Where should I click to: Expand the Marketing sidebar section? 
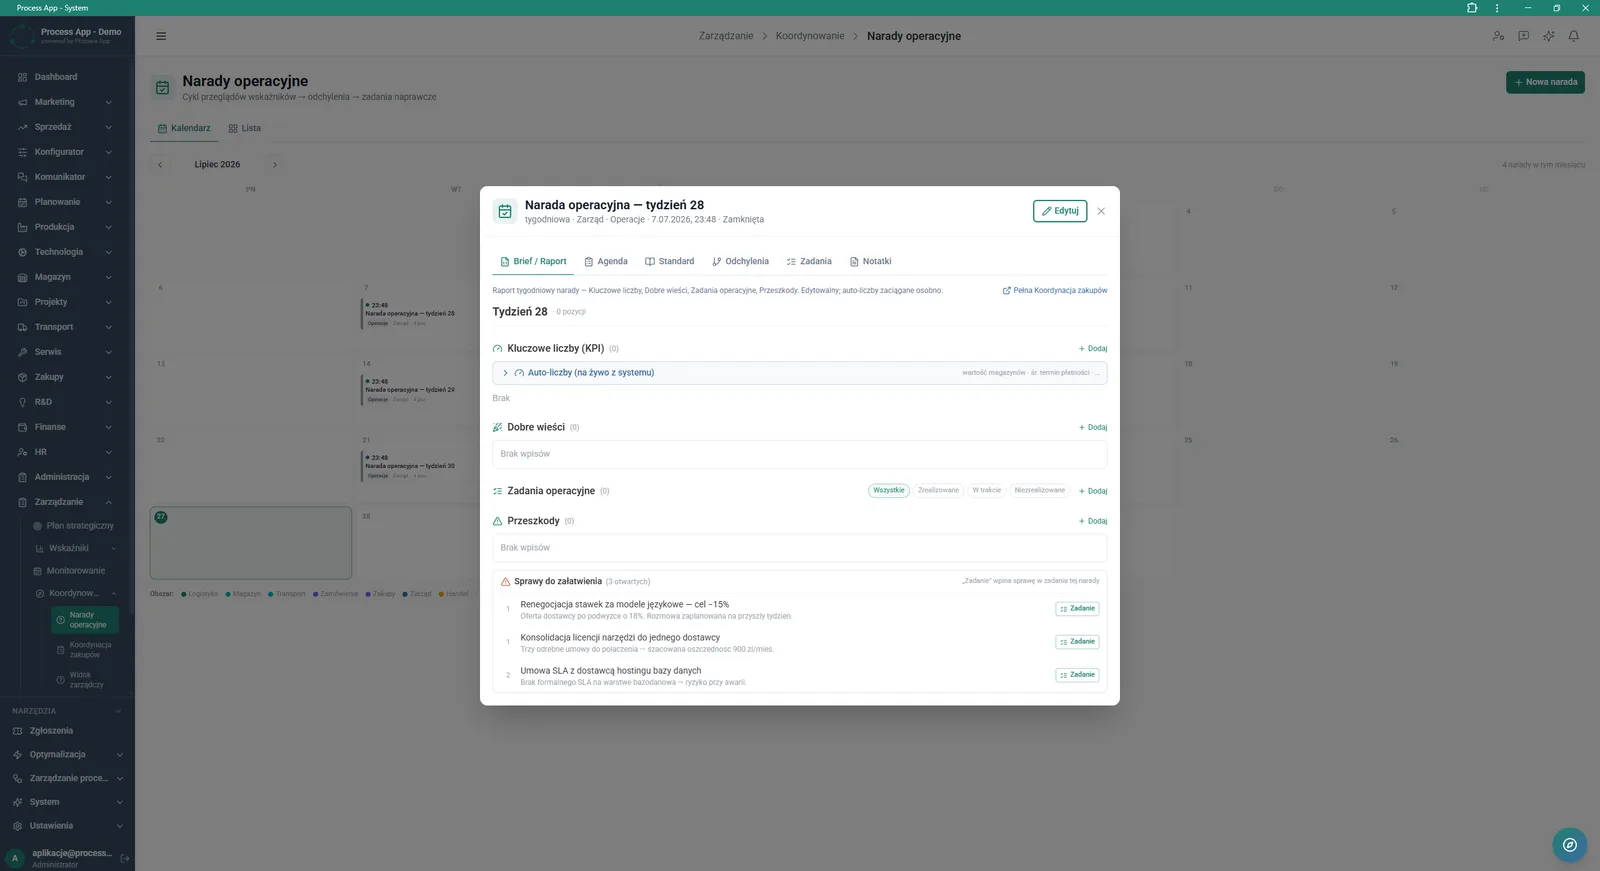[x=67, y=102]
